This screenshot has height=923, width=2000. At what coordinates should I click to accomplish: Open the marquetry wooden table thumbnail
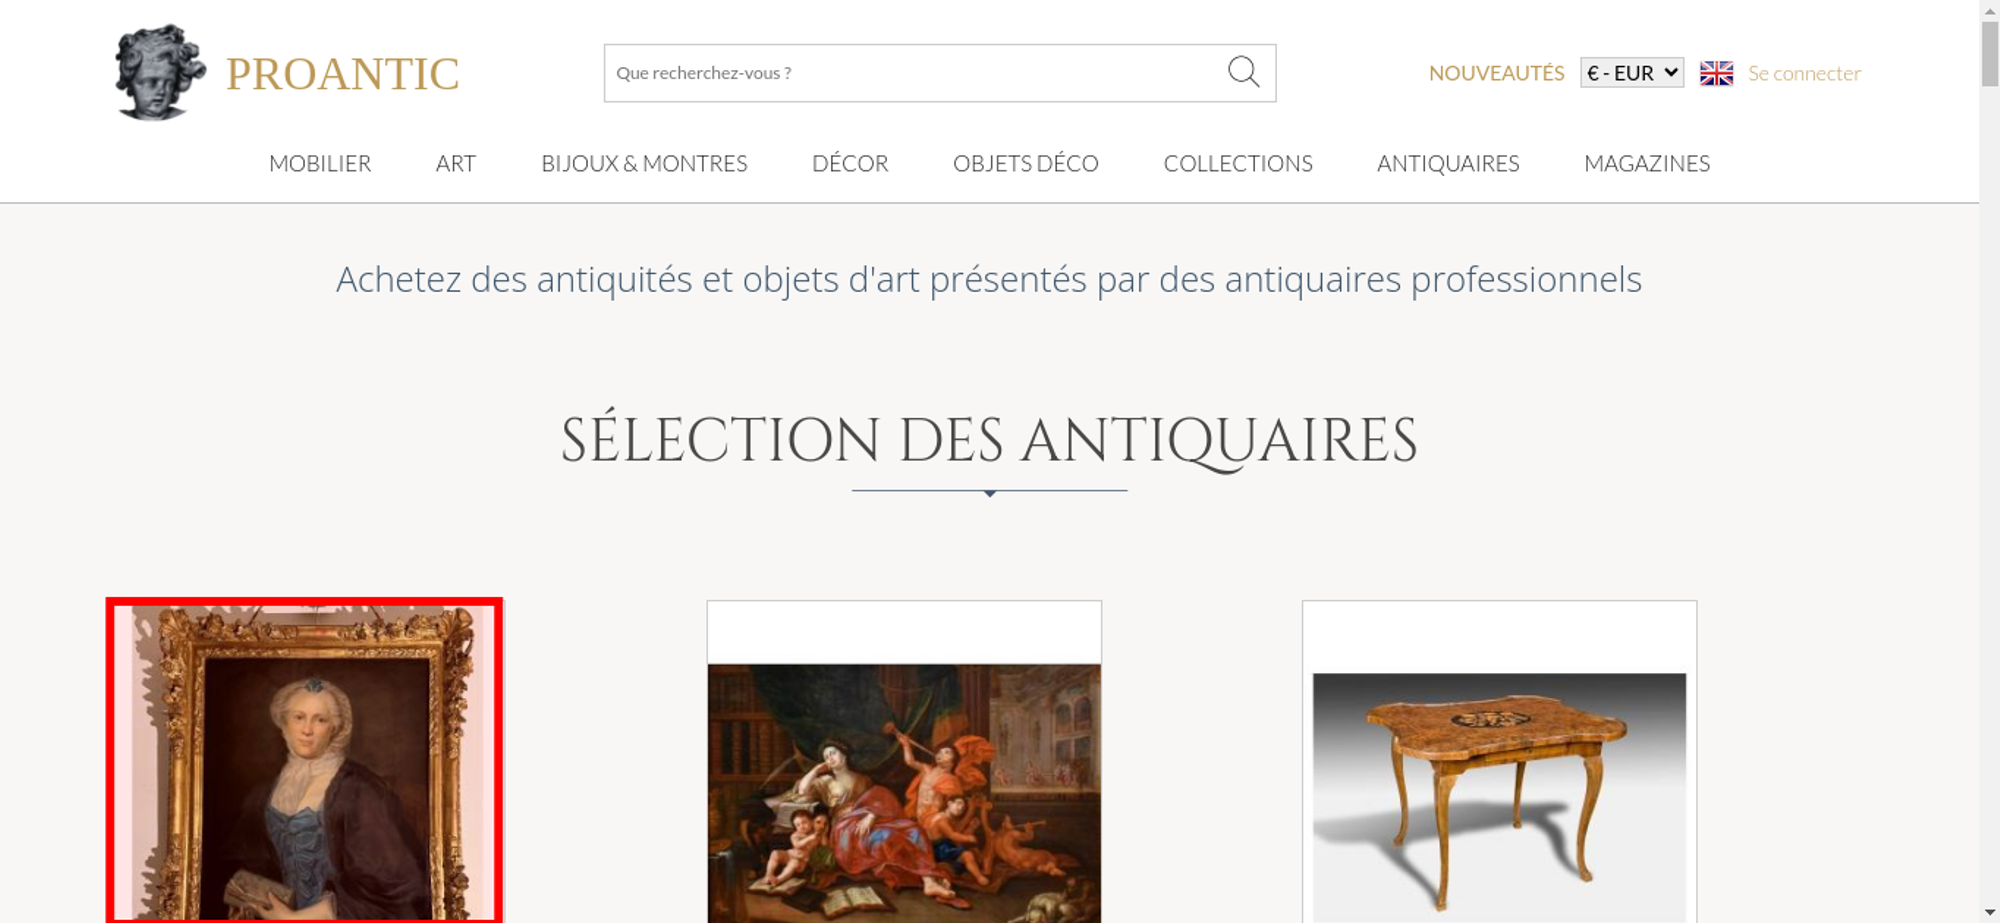[x=1499, y=797]
